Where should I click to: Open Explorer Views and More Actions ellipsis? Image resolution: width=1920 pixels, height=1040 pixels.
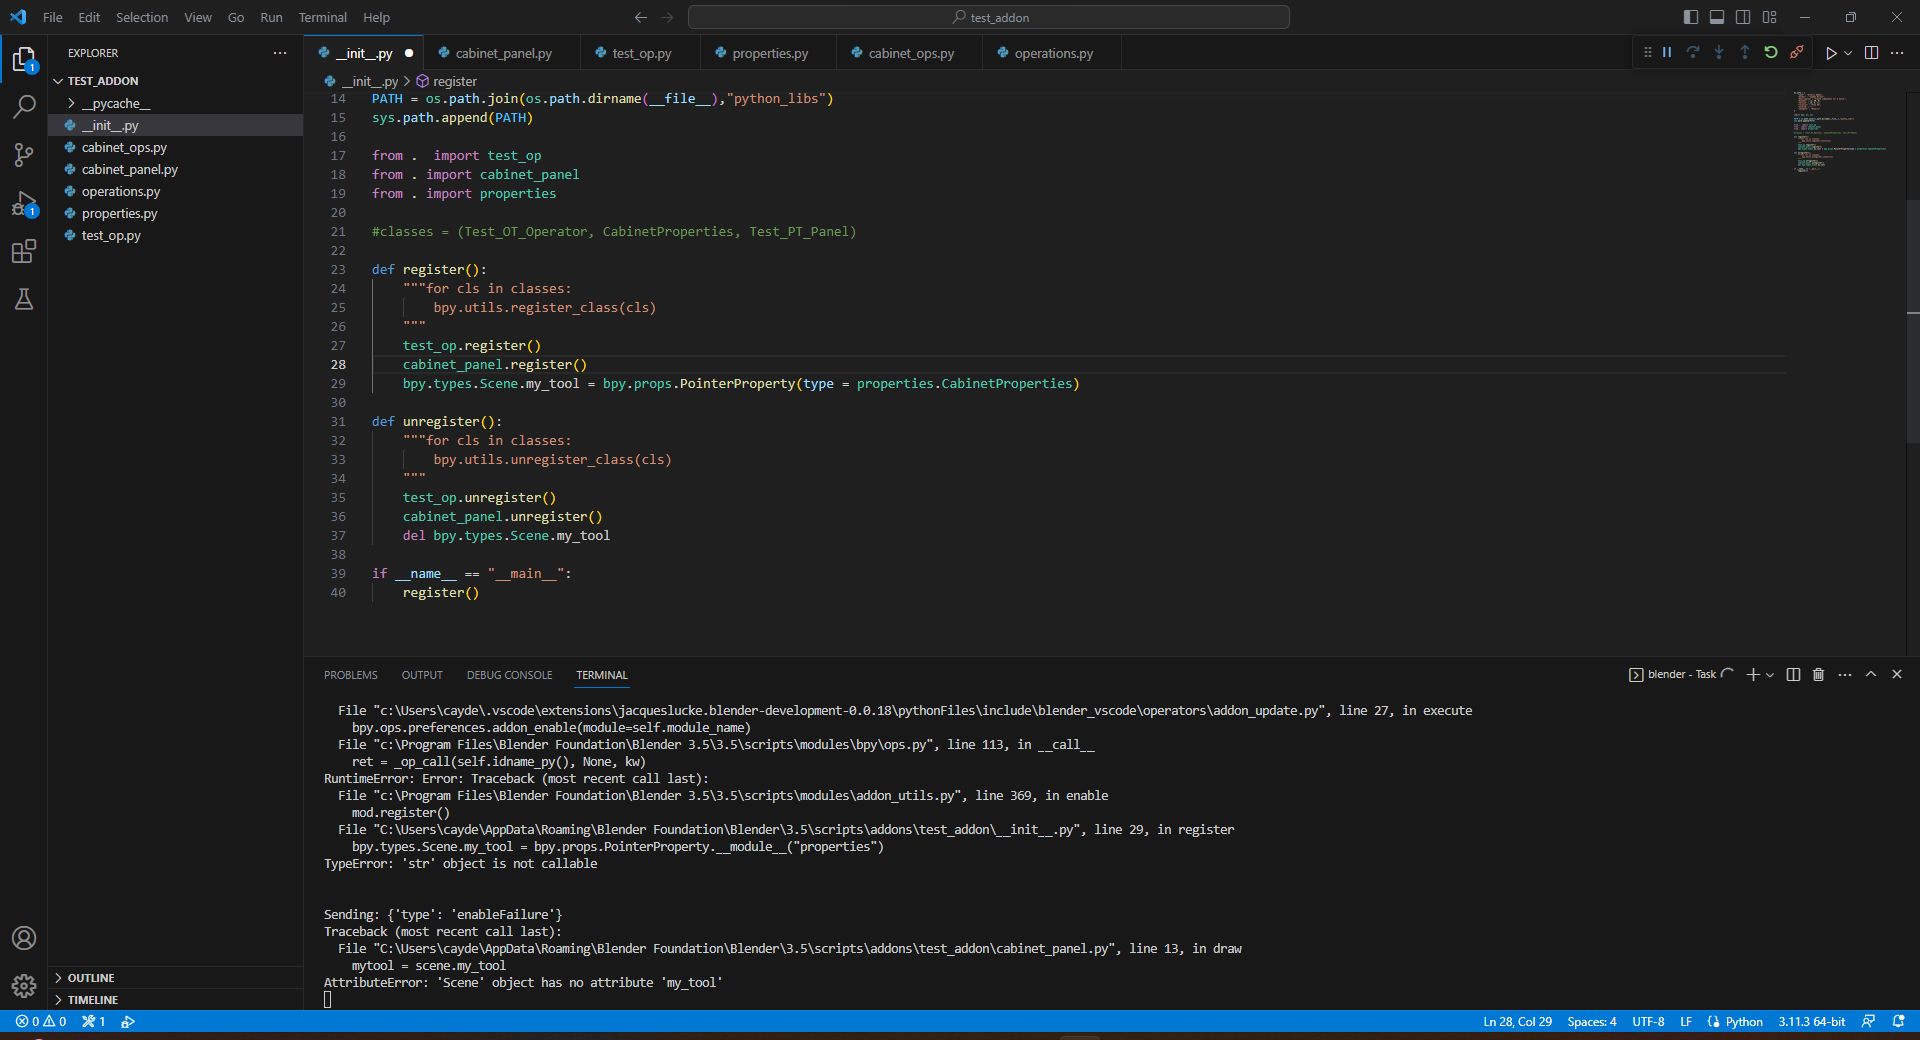click(280, 53)
